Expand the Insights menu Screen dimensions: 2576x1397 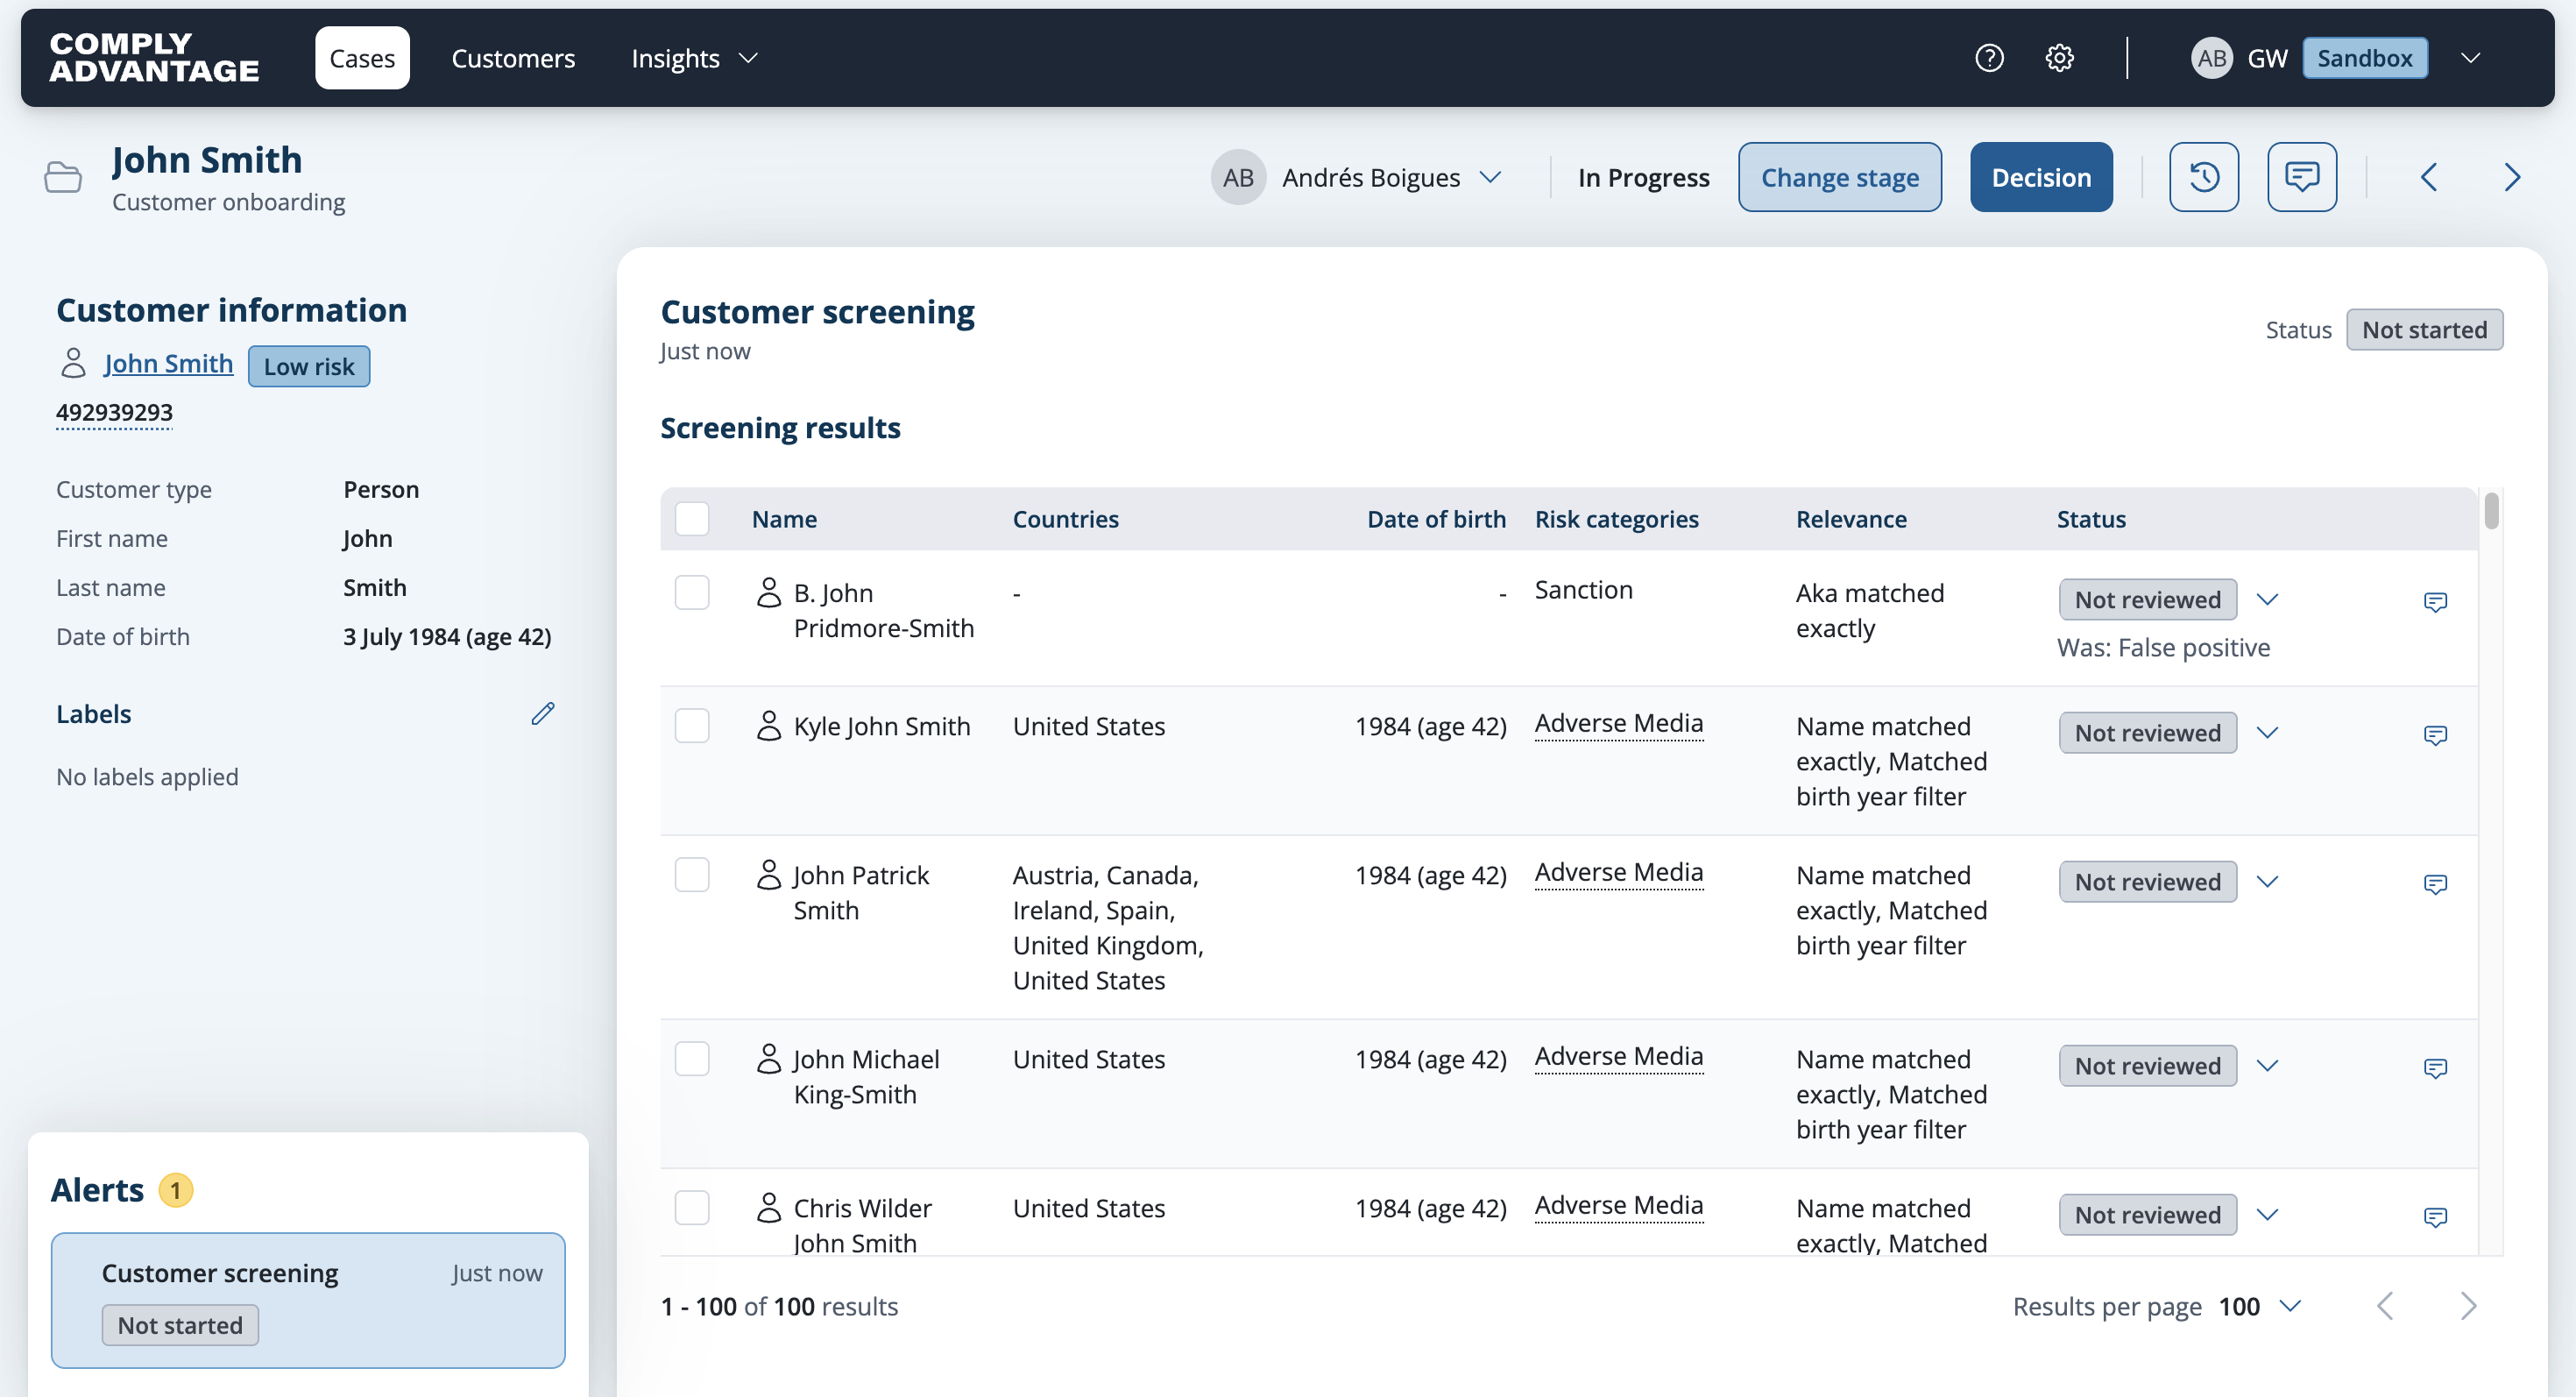click(x=694, y=58)
